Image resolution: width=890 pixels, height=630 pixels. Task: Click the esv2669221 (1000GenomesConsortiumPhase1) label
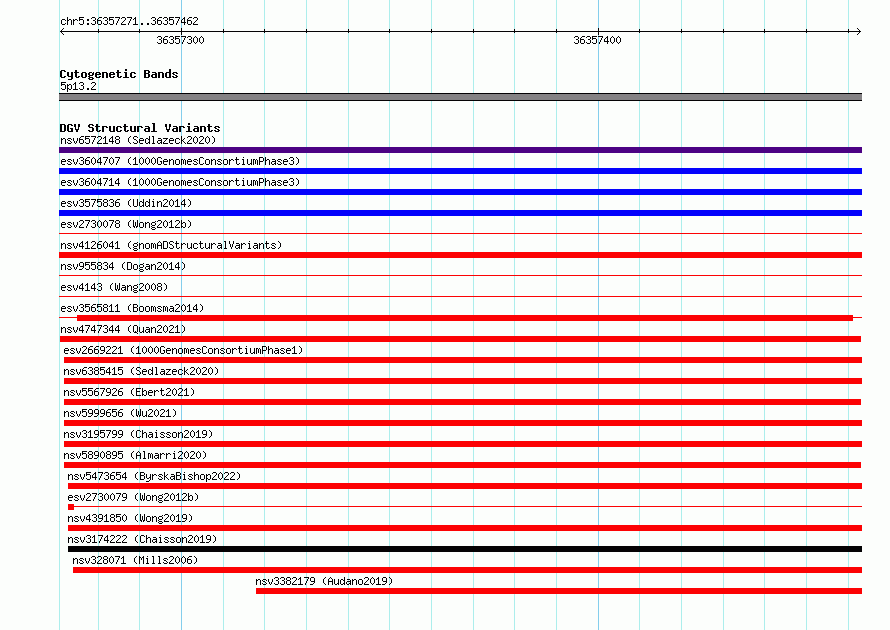pyautogui.click(x=183, y=350)
